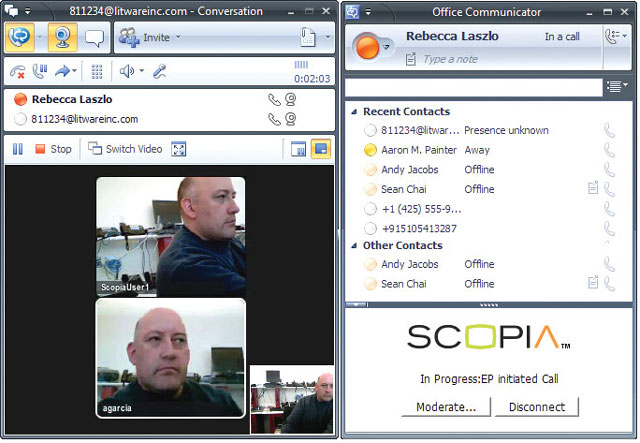The image size is (640, 443).
Task: Select the agarcia video tile
Action: [171, 358]
